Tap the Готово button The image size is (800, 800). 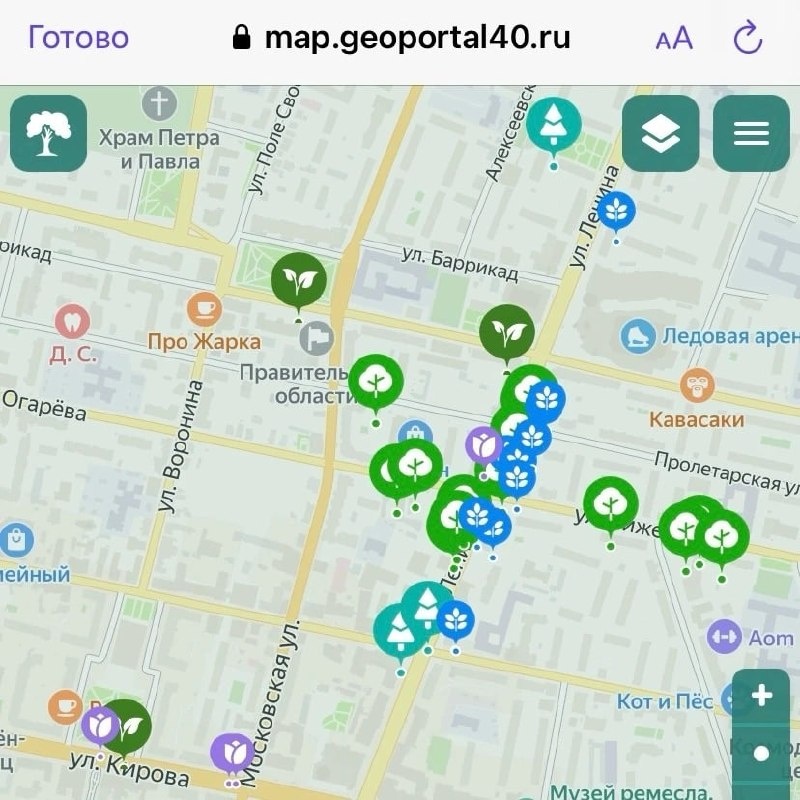78,38
